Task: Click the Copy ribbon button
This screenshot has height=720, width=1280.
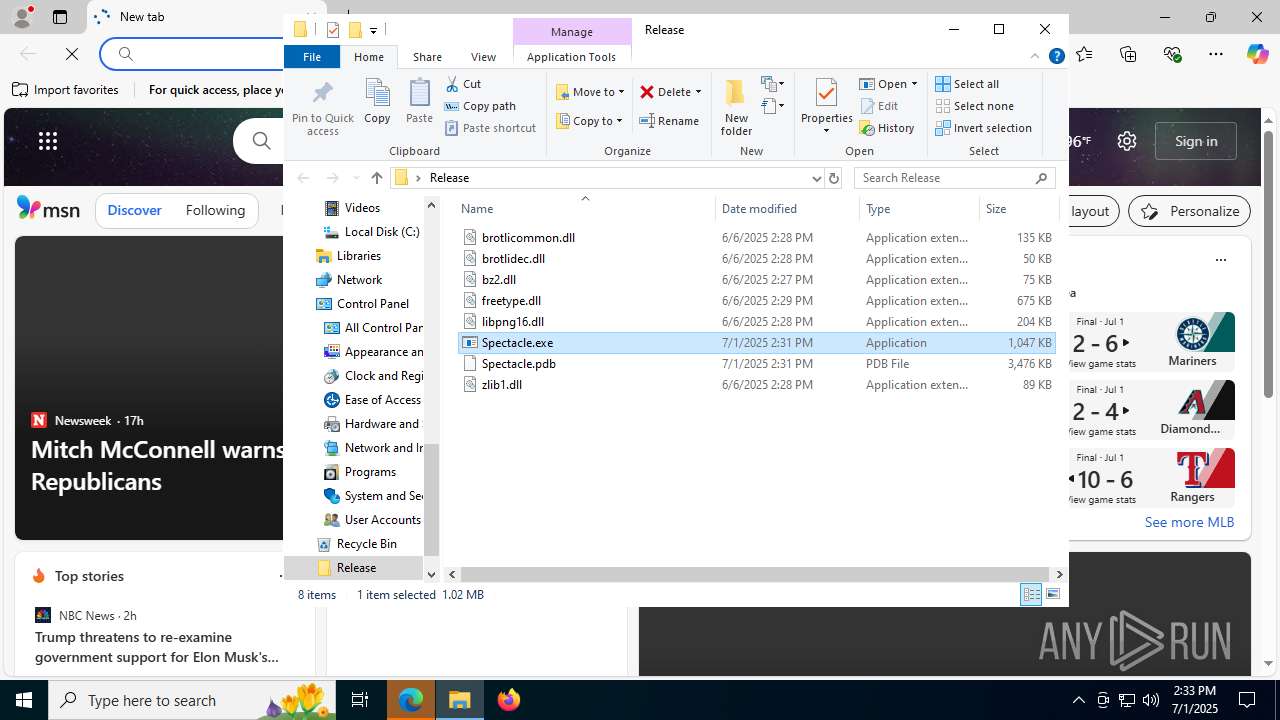Action: coord(377,101)
